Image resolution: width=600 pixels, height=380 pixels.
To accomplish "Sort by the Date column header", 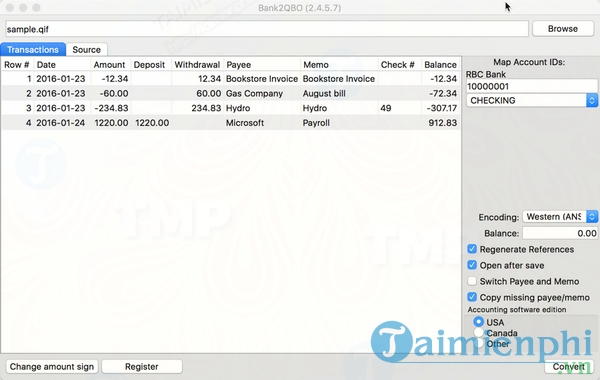I will [62, 65].
